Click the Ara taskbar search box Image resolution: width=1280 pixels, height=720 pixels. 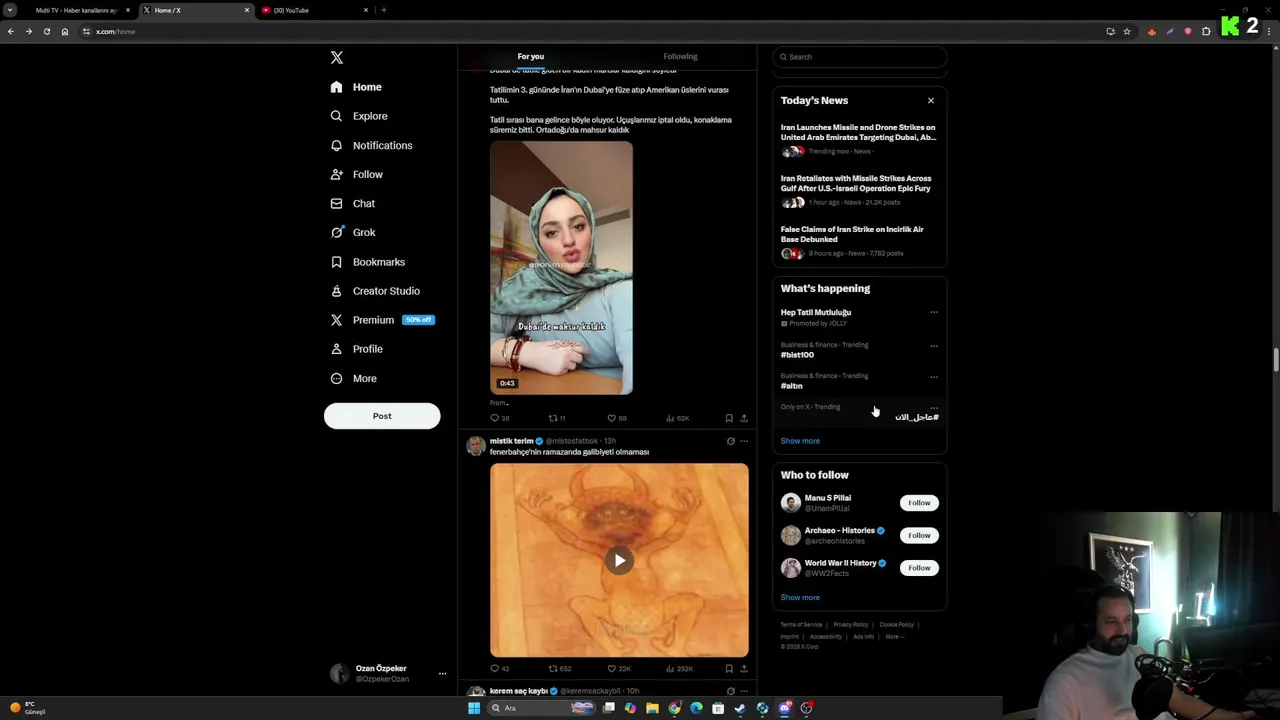(541, 708)
